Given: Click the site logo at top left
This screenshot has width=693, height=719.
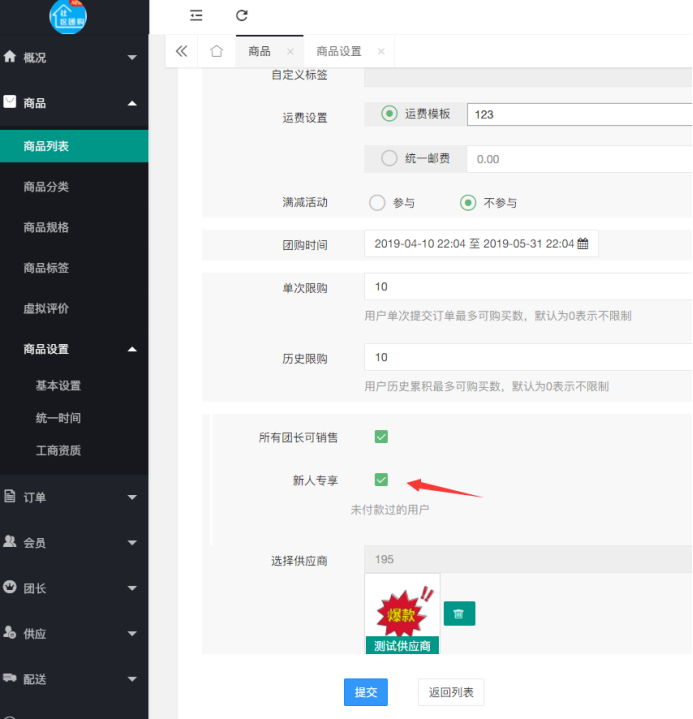Looking at the screenshot, I should (68, 16).
